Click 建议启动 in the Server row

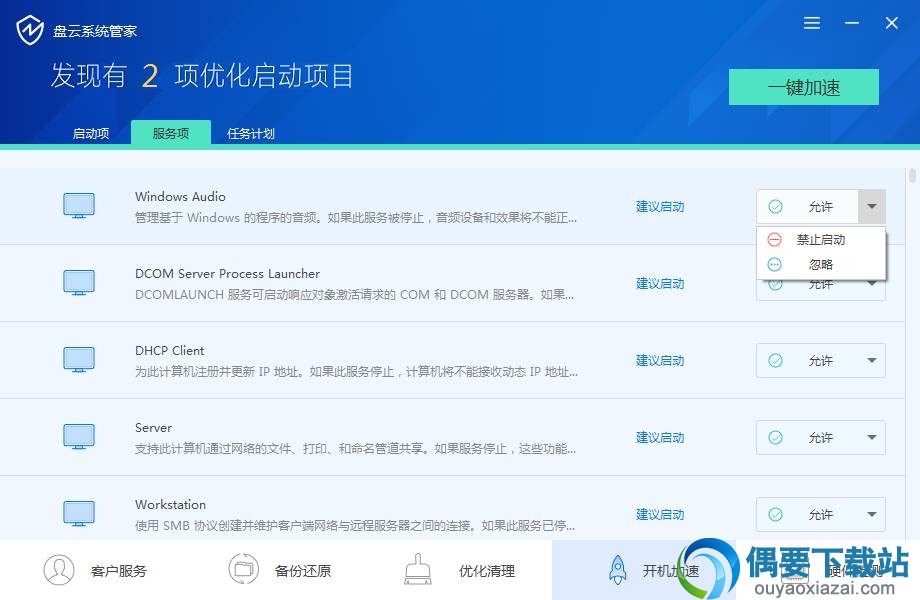660,438
